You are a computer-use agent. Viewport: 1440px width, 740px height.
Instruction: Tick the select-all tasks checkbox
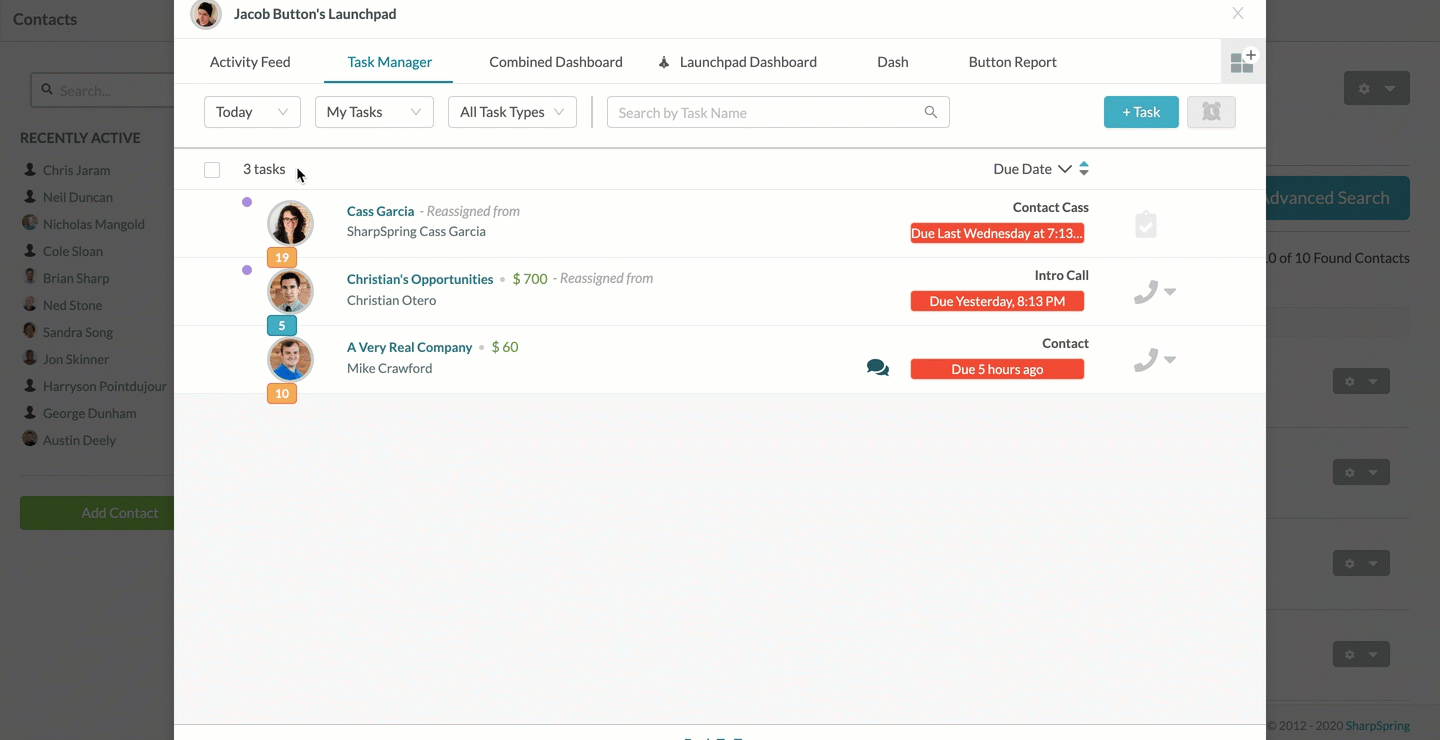point(212,170)
